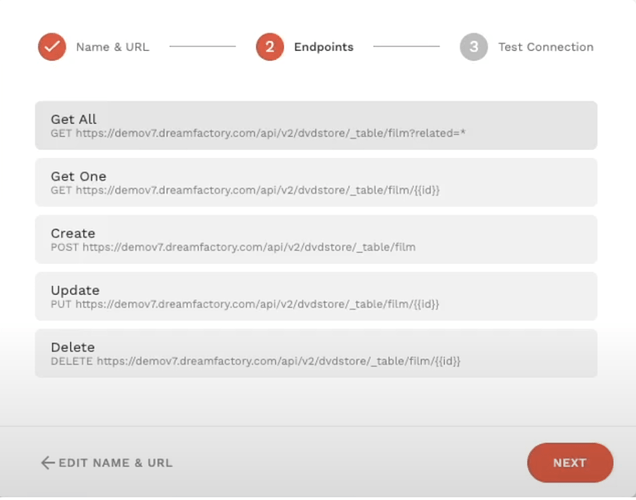Go to the Name & URL step label

[113, 47]
